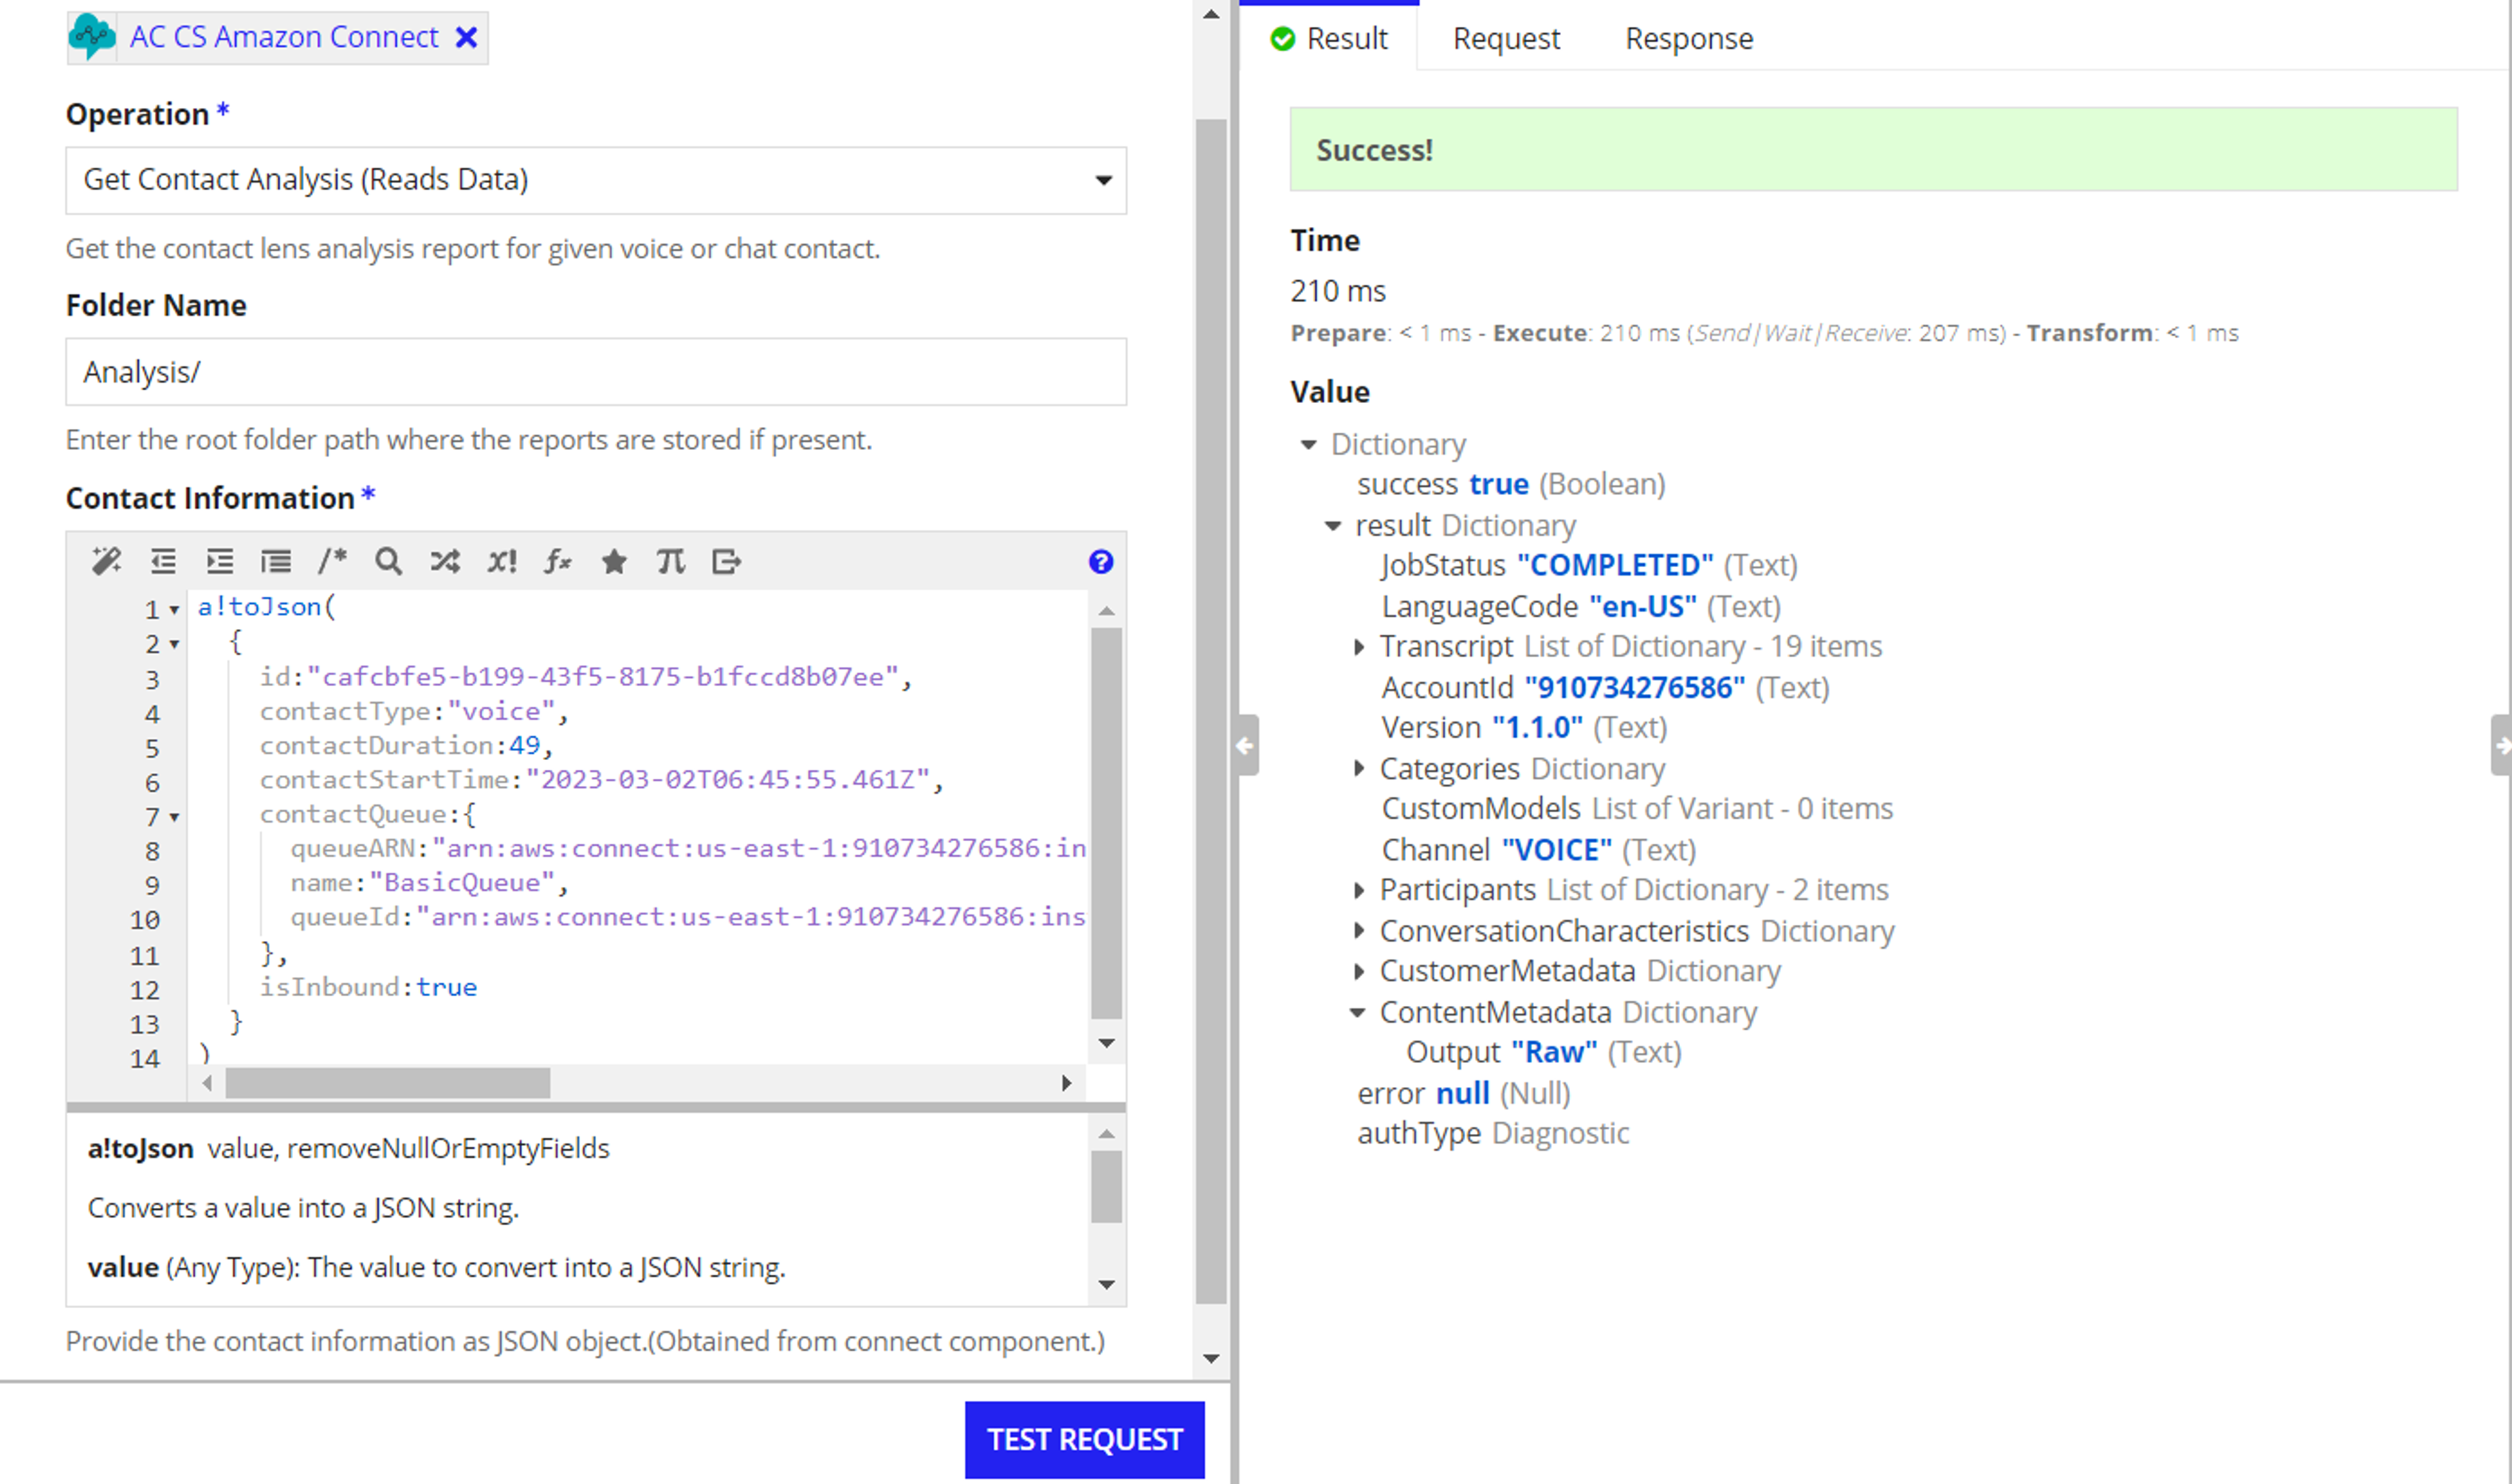2512x1484 pixels.
Task: Click the format lines list icon
Action: pyautogui.click(x=276, y=562)
